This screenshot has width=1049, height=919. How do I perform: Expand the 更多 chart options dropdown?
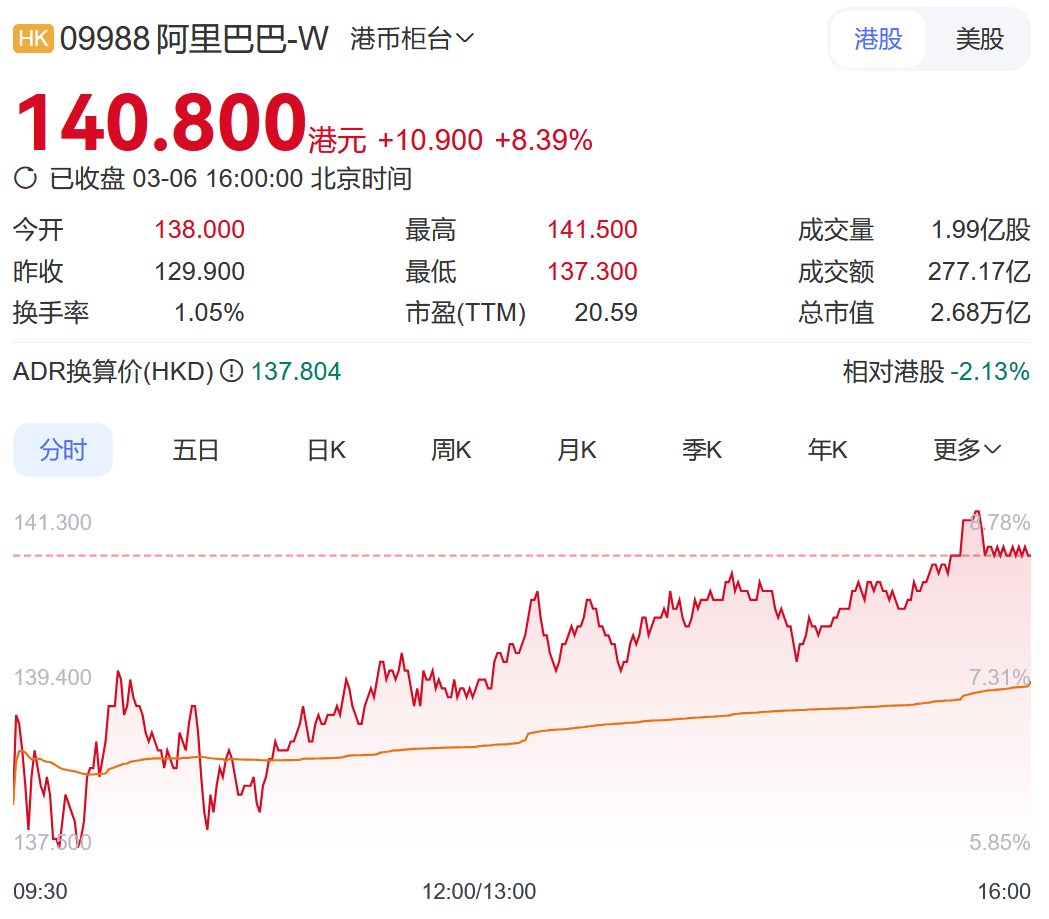pyautogui.click(x=966, y=450)
